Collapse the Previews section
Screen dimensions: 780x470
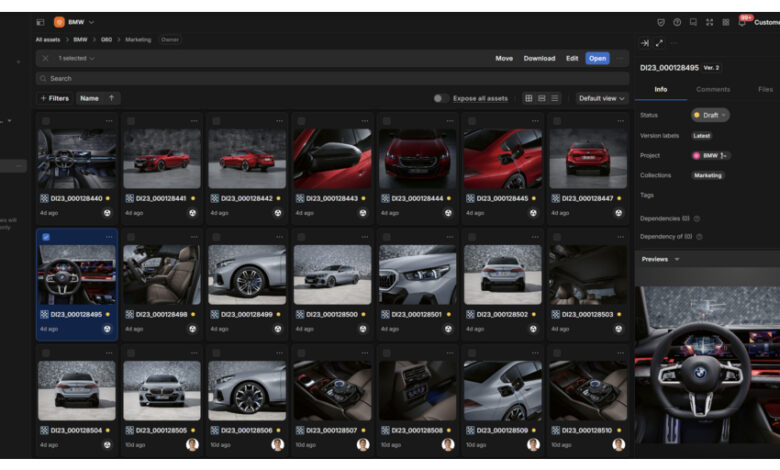point(677,259)
